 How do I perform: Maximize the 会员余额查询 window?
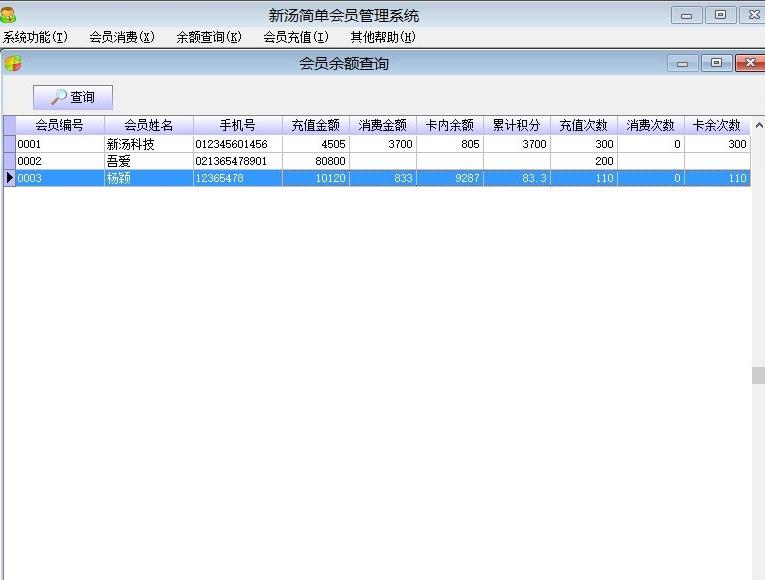(x=716, y=63)
